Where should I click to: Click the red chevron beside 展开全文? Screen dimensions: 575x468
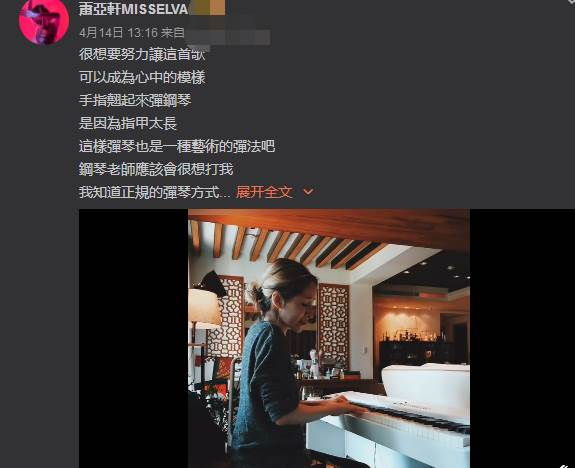click(x=308, y=192)
